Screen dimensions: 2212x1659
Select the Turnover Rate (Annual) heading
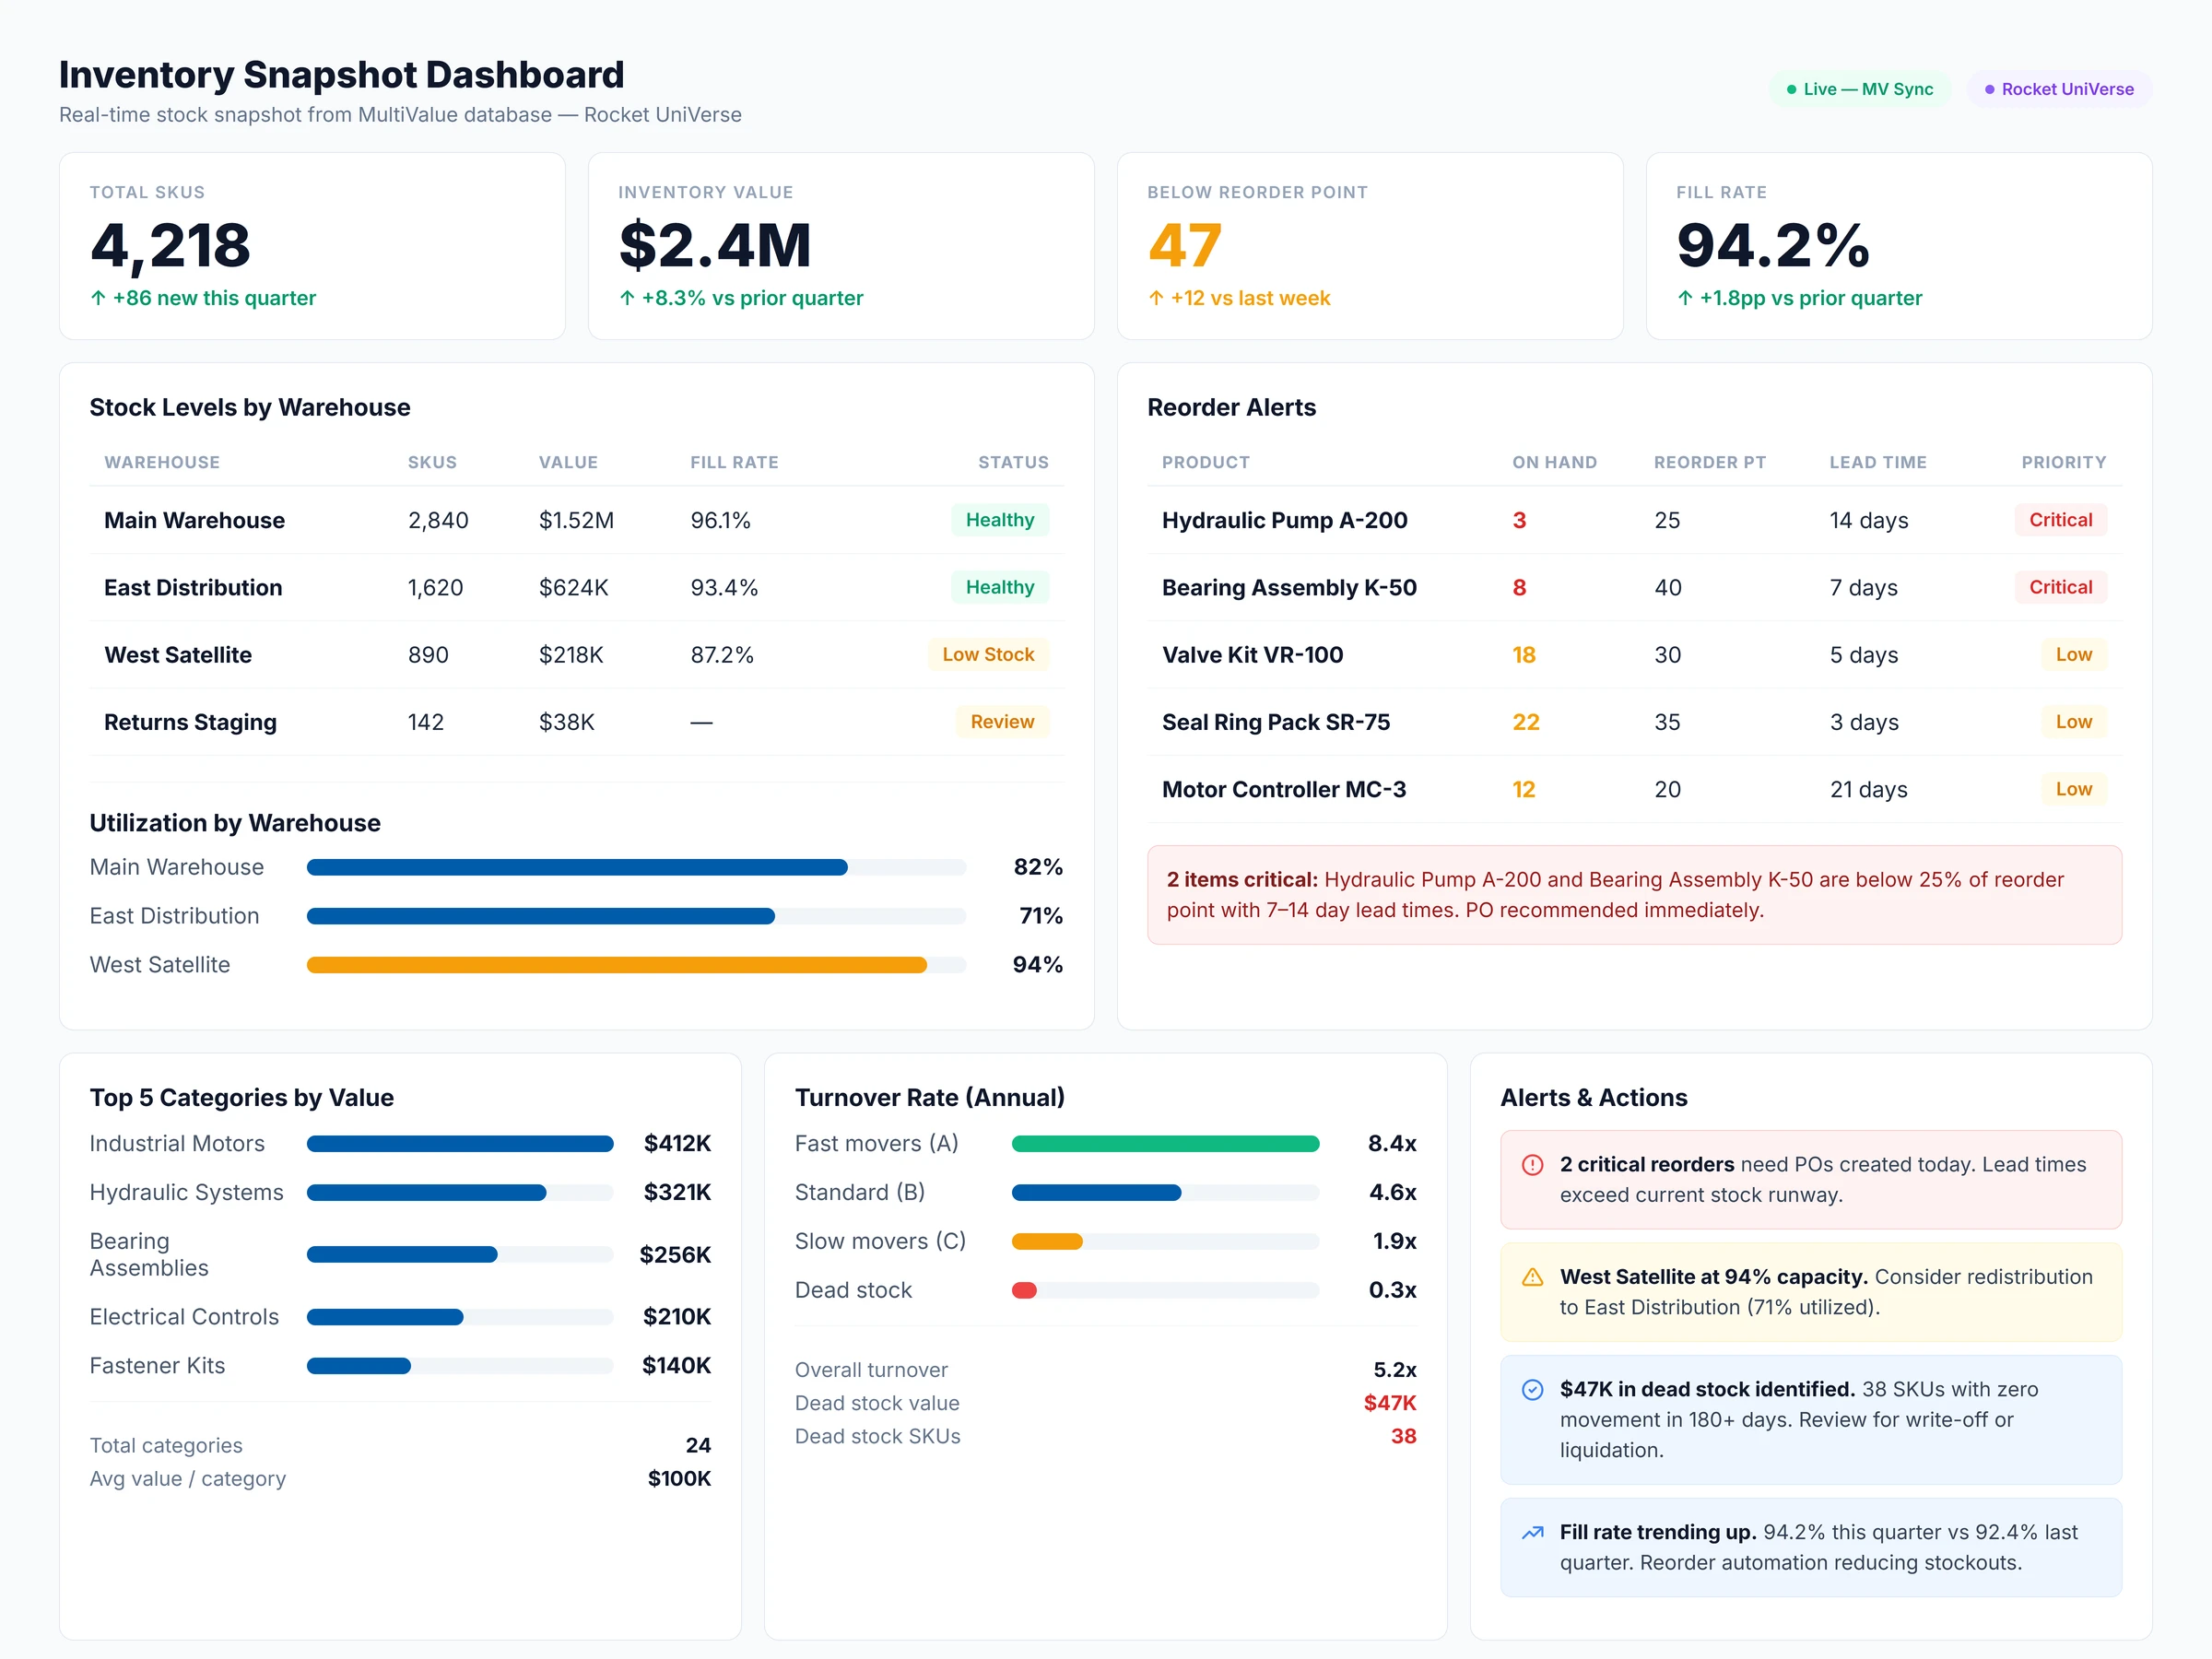(x=930, y=1096)
